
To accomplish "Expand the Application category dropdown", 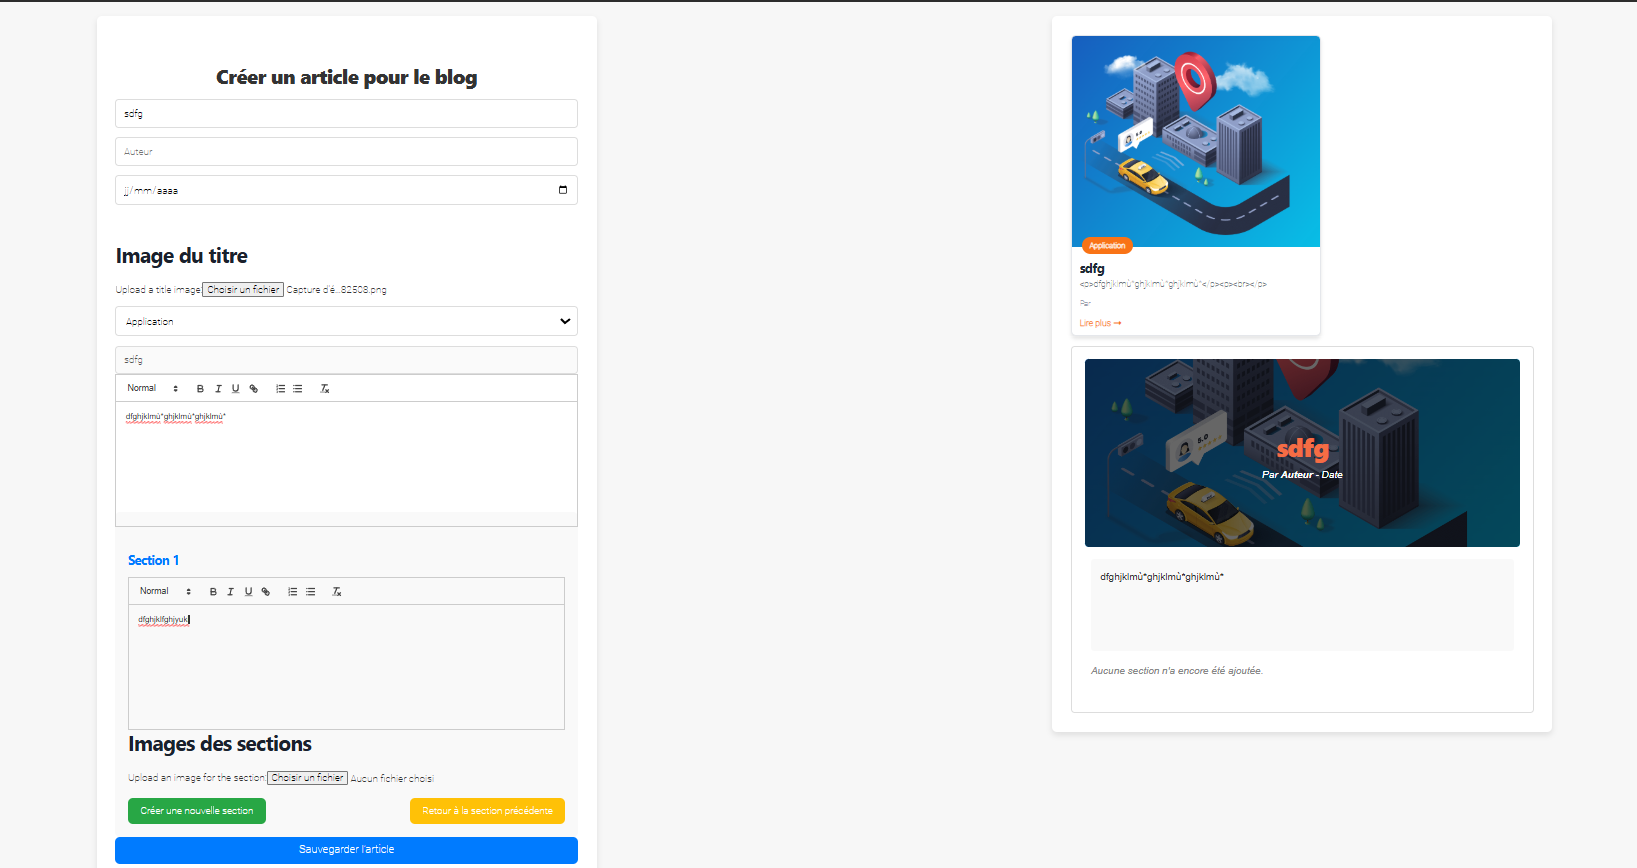I will pos(346,321).
